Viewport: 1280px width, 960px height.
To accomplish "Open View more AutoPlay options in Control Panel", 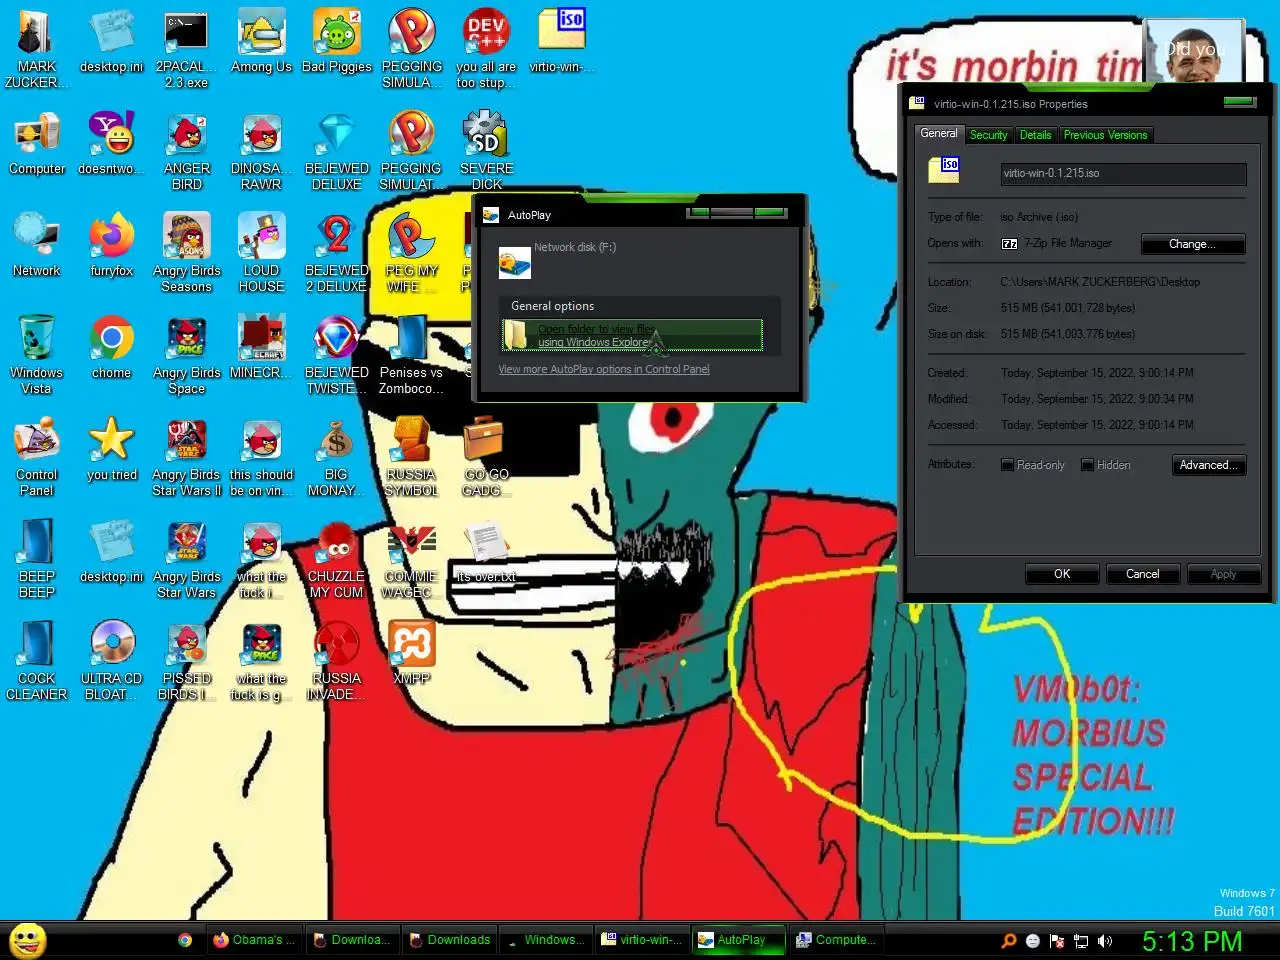I will (x=604, y=369).
